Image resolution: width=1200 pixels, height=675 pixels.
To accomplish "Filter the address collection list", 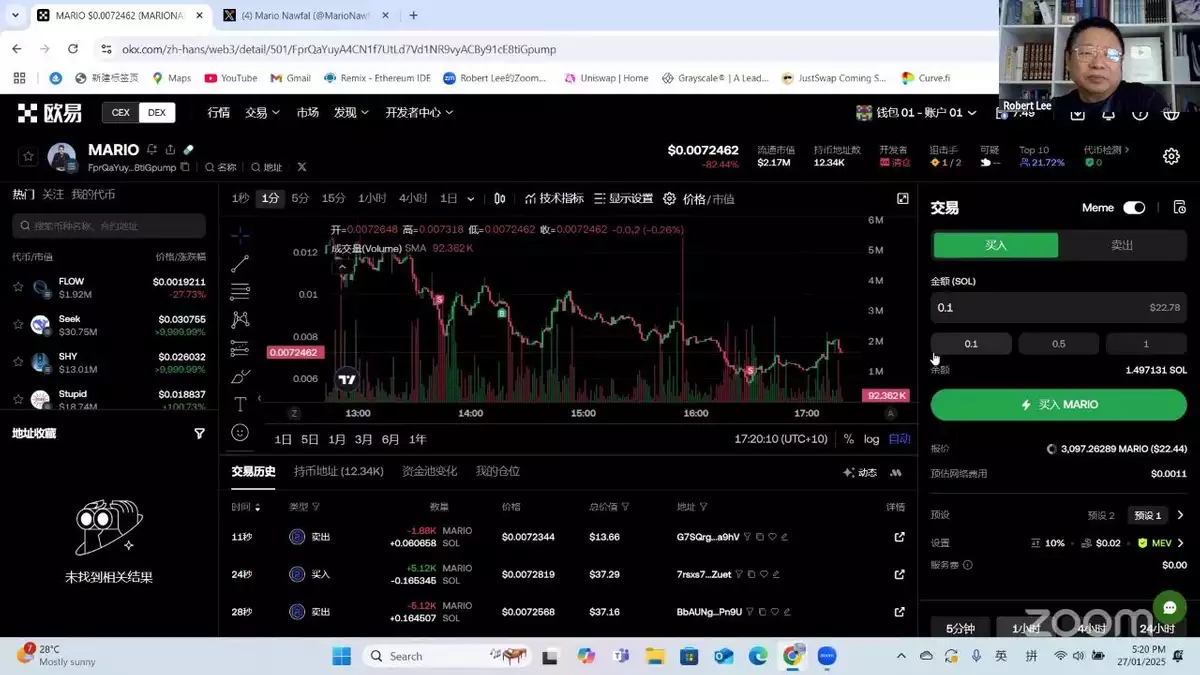I will click(x=199, y=434).
